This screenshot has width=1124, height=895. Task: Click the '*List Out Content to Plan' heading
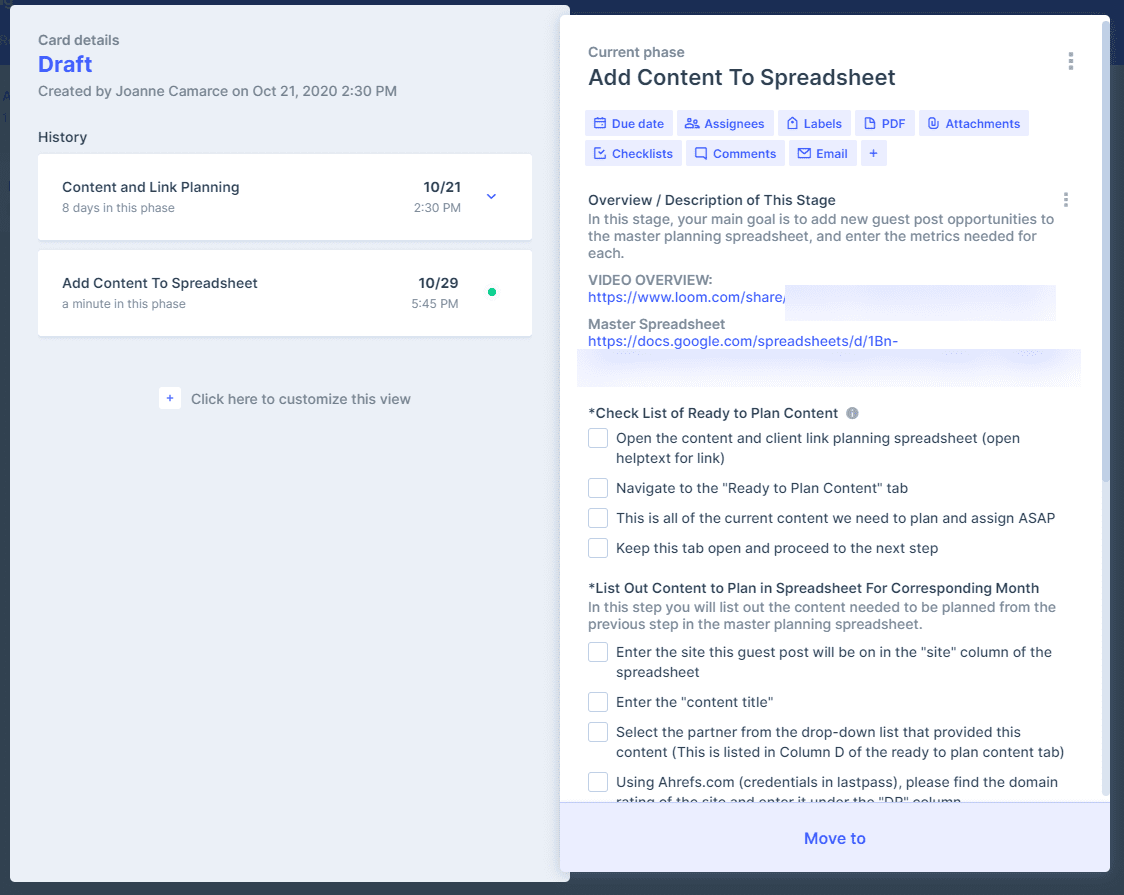point(814,588)
